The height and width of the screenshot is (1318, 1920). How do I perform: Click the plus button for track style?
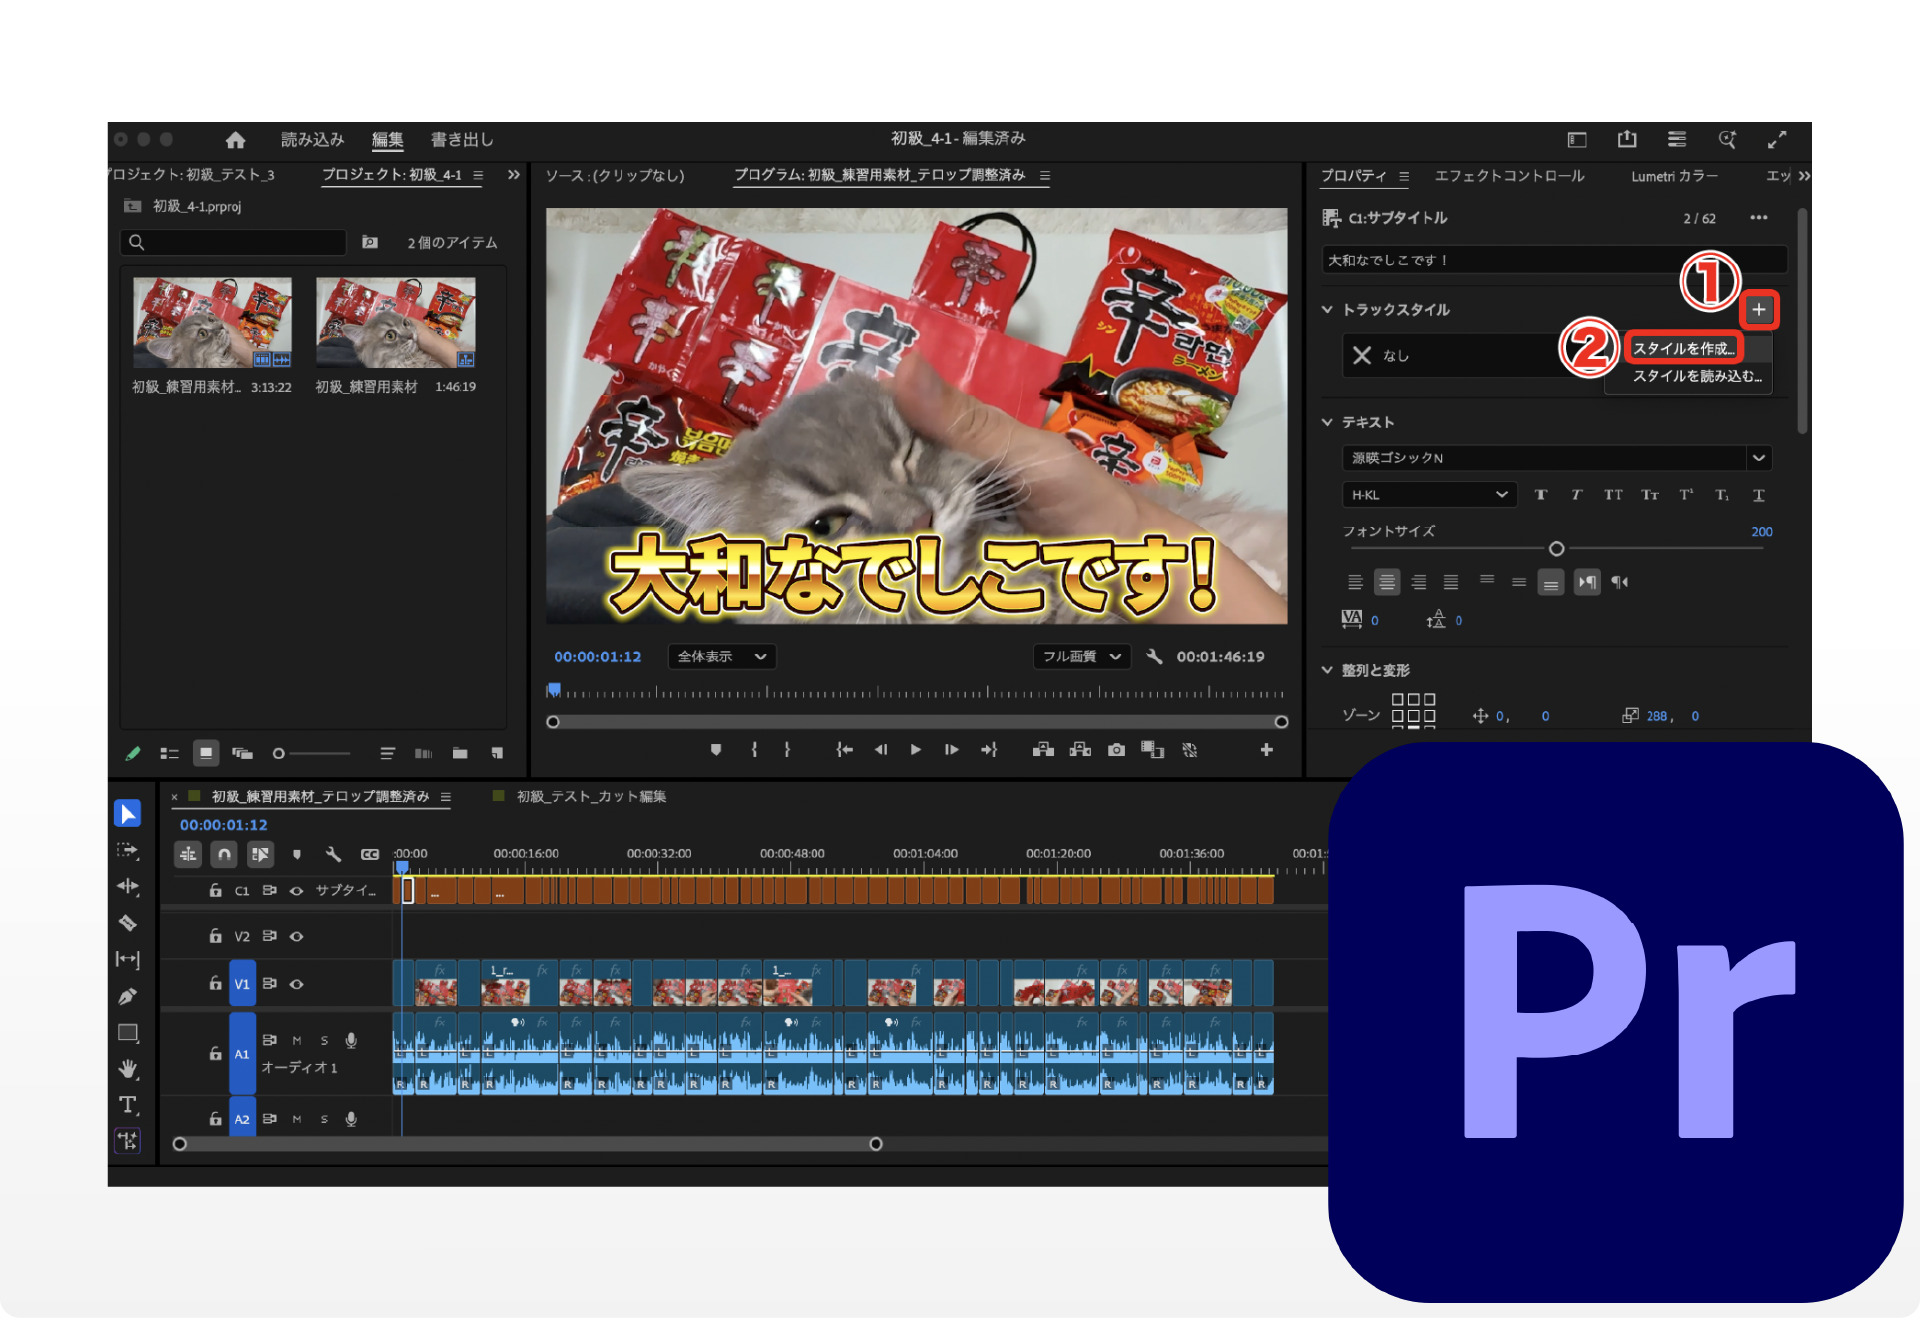(x=1759, y=310)
